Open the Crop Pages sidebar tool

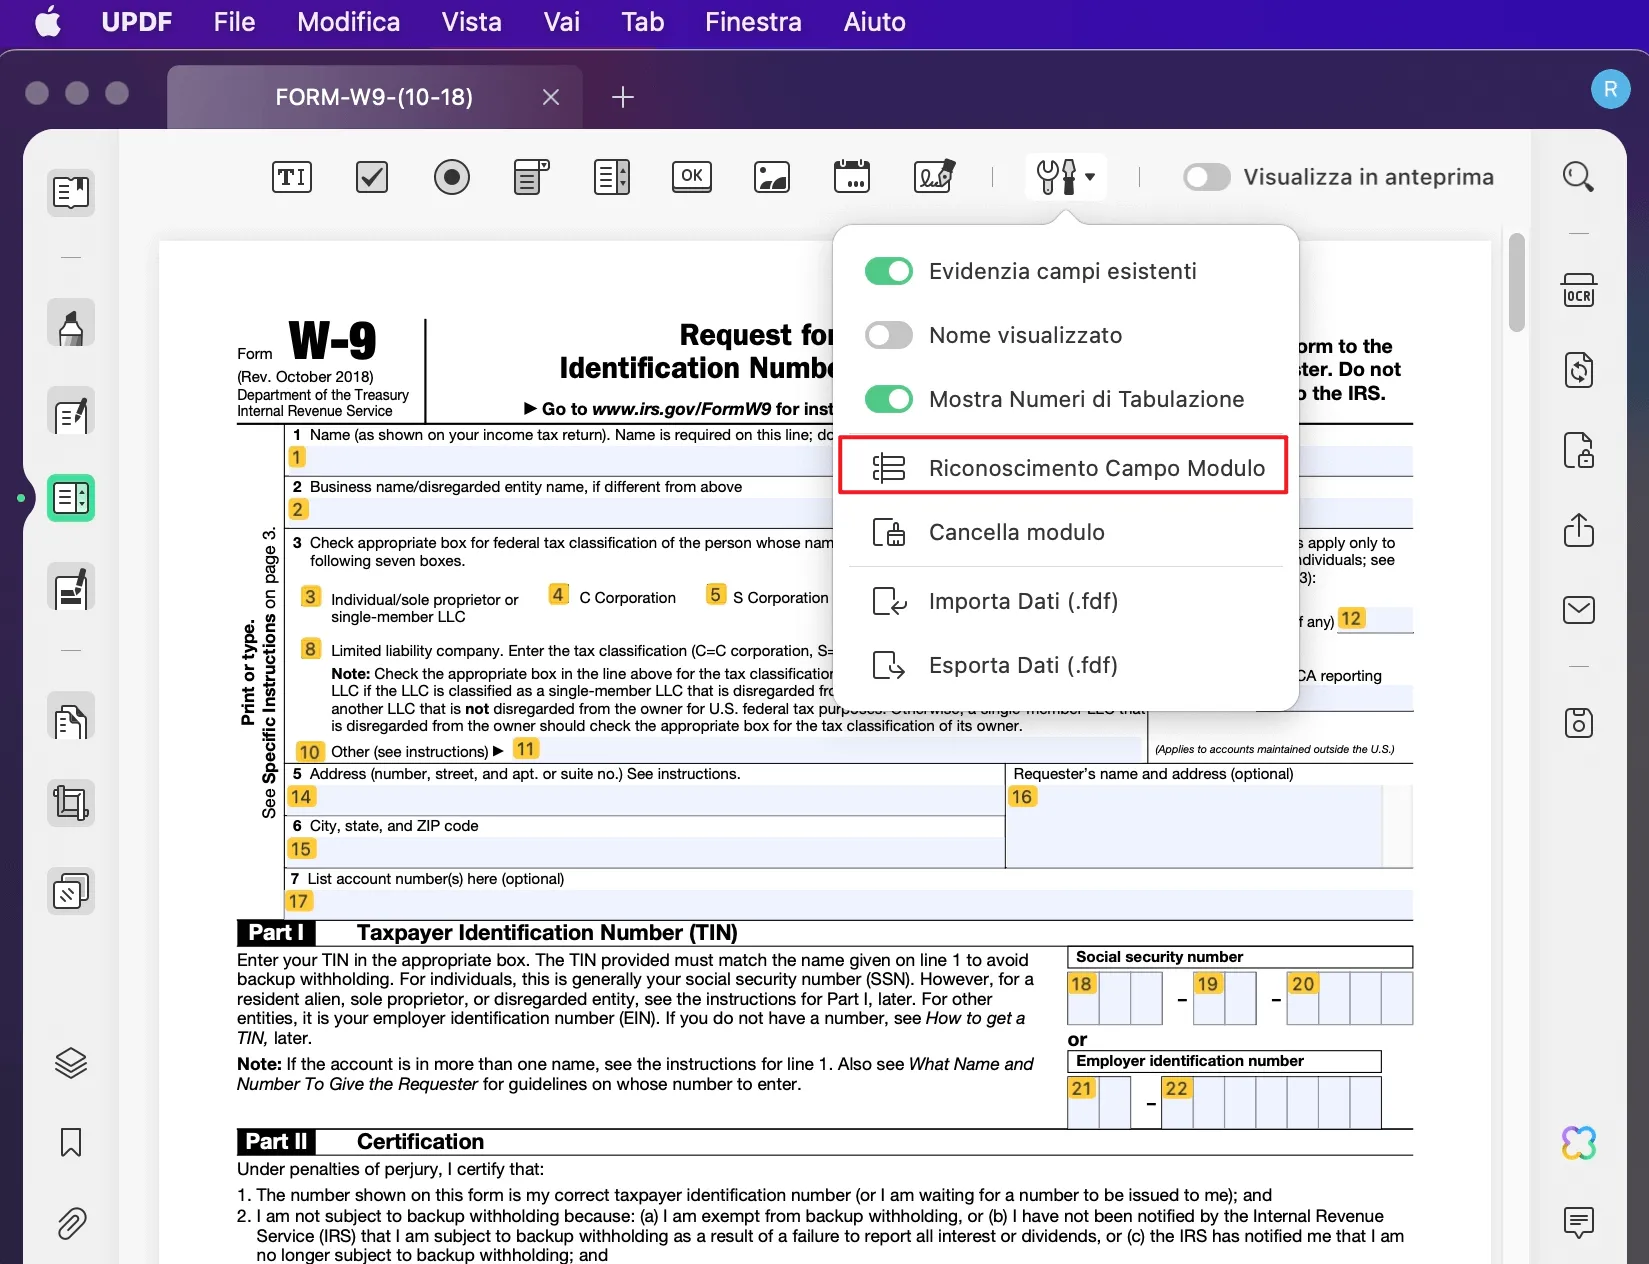(71, 803)
